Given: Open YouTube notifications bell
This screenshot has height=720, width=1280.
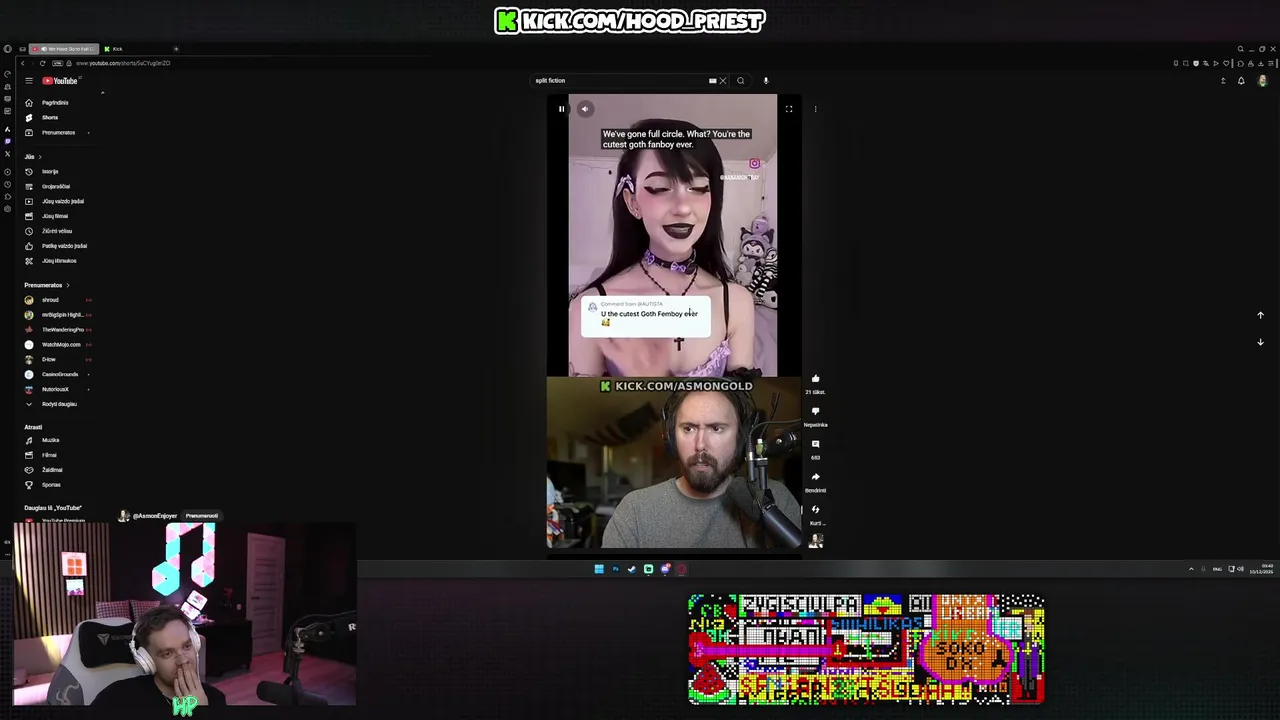Looking at the screenshot, I should click(x=1241, y=81).
